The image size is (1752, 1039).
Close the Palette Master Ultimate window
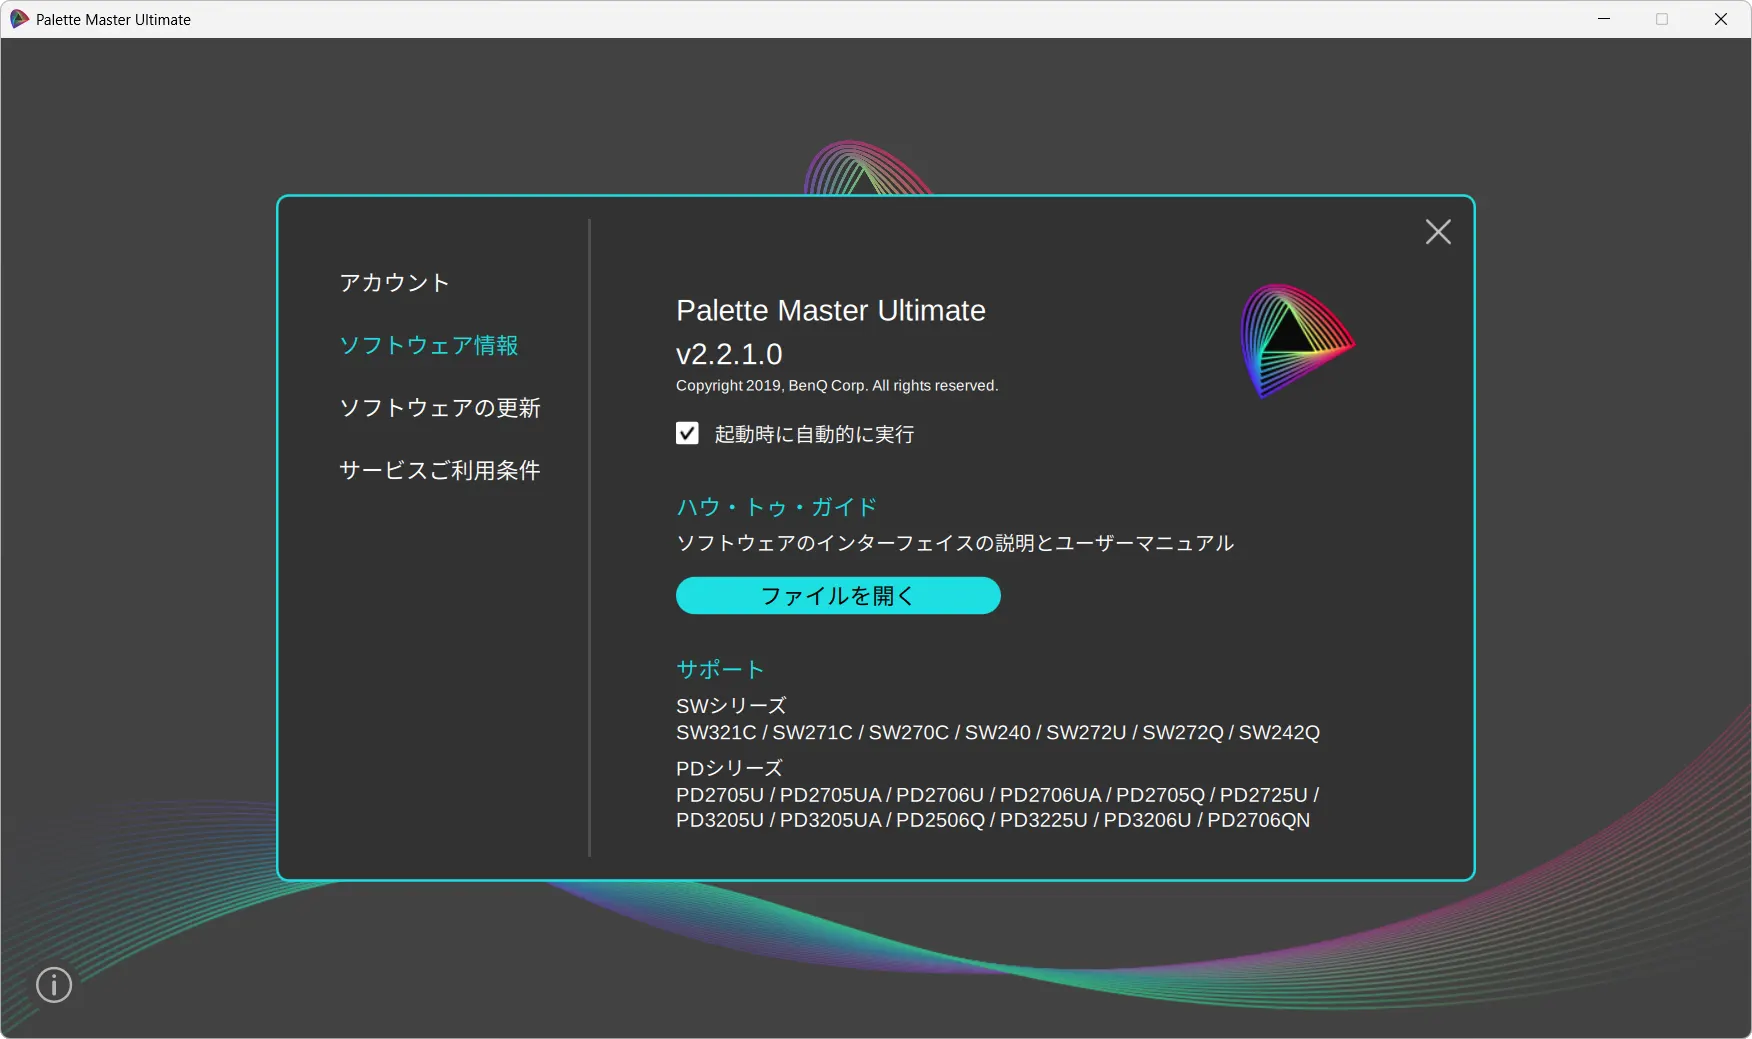1721,19
